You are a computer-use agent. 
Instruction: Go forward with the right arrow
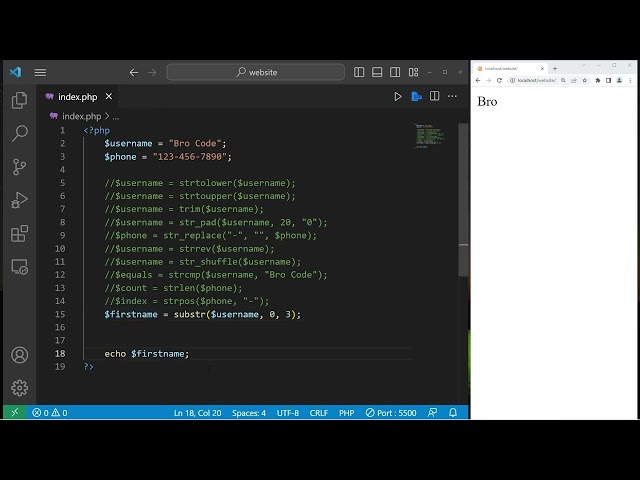pyautogui.click(x=152, y=72)
